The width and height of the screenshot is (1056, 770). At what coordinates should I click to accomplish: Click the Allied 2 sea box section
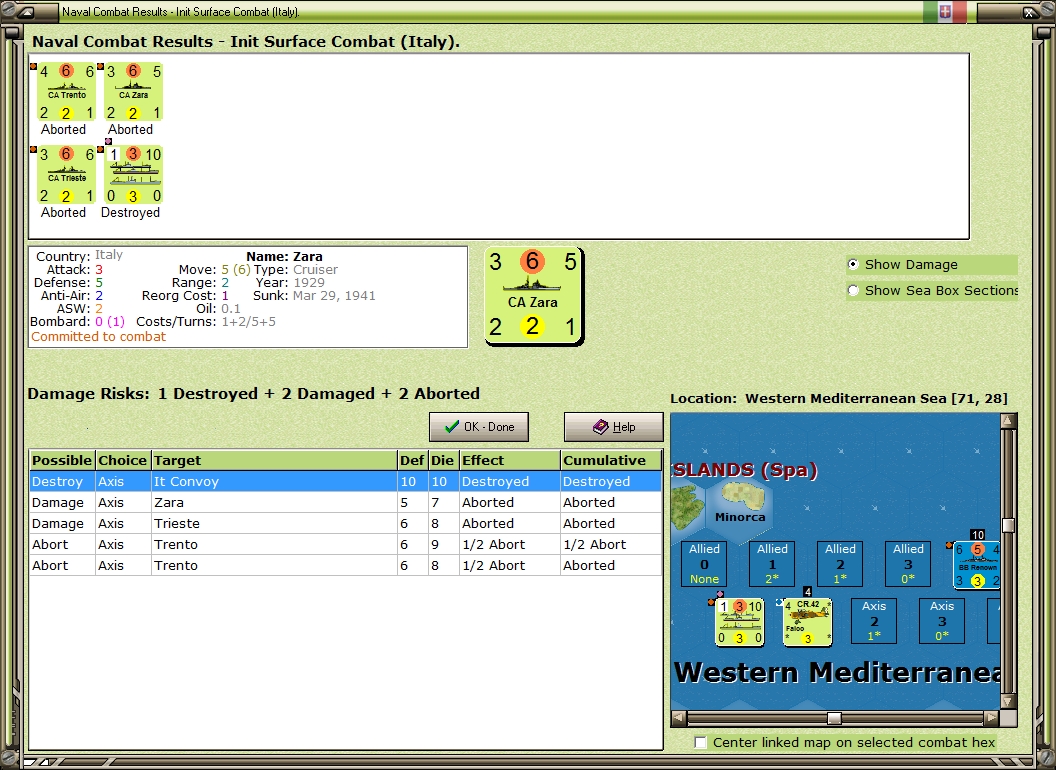840,564
